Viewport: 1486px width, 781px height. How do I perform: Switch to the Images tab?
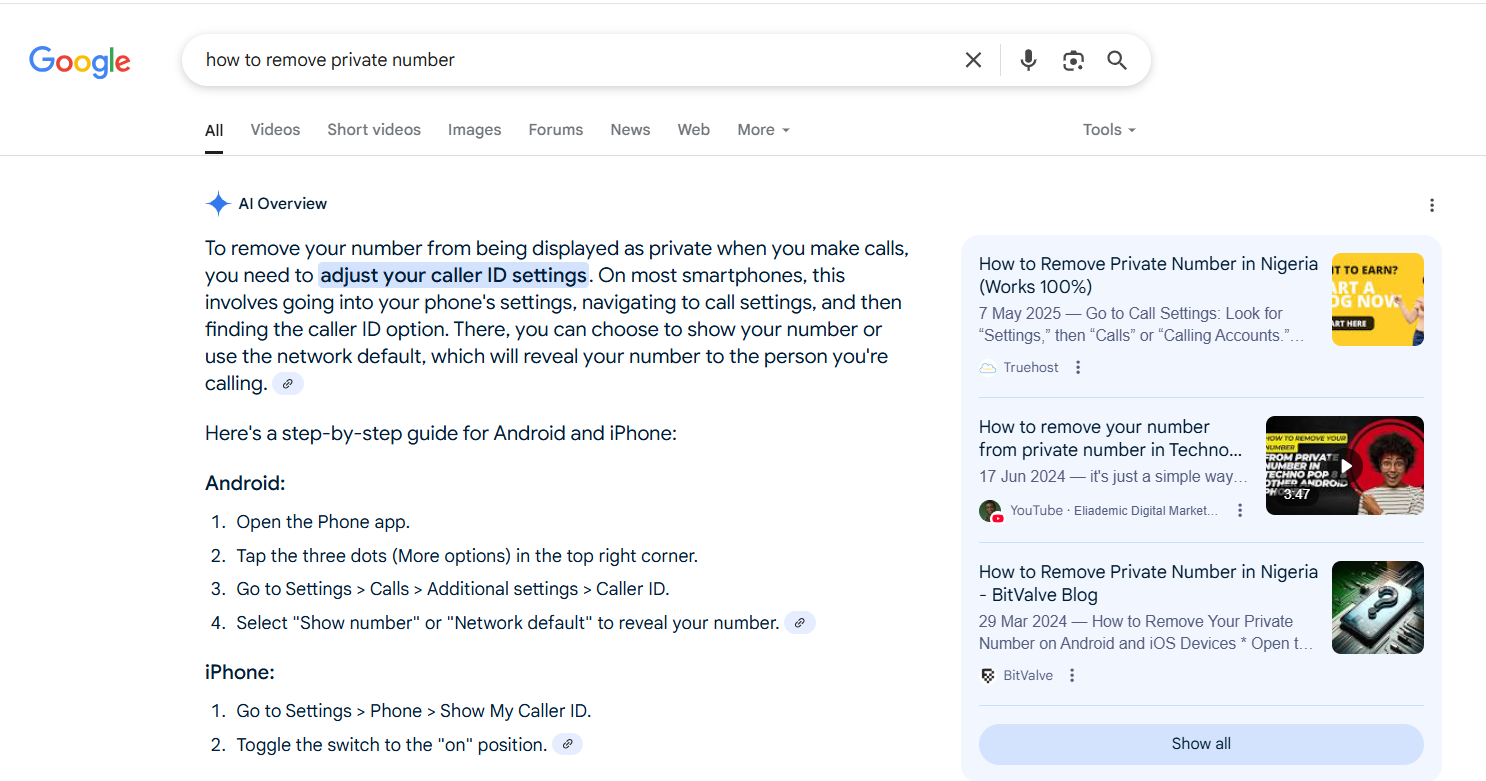click(x=474, y=129)
